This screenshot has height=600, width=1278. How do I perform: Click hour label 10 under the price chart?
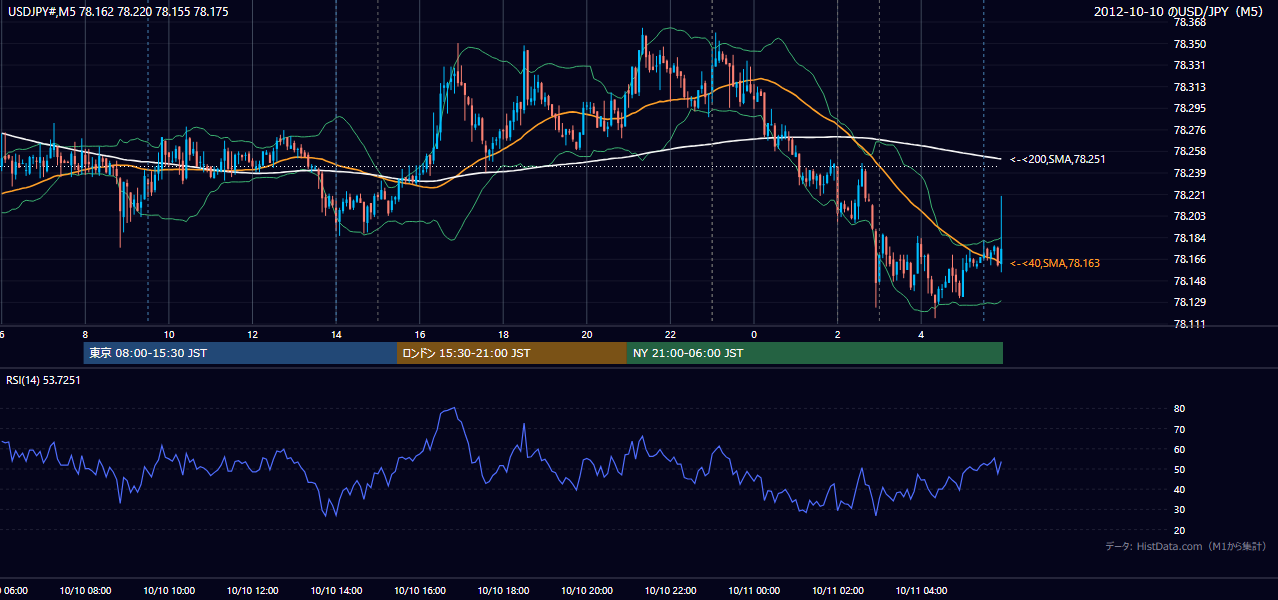click(x=169, y=334)
